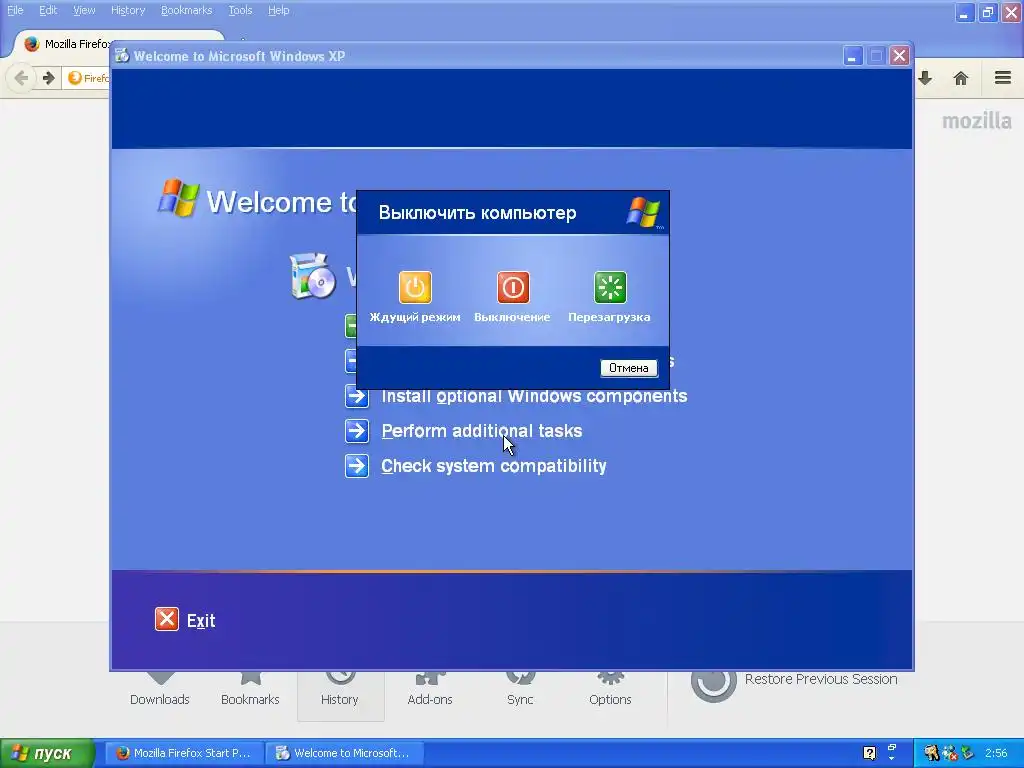
Task: Click Firefox back arrow button
Action: 21,78
